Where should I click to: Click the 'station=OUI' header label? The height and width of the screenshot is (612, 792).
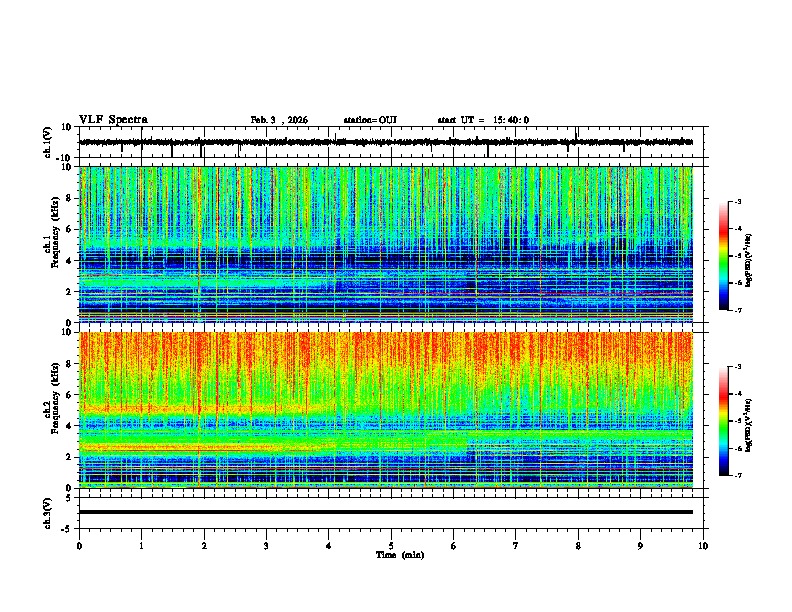(370, 120)
